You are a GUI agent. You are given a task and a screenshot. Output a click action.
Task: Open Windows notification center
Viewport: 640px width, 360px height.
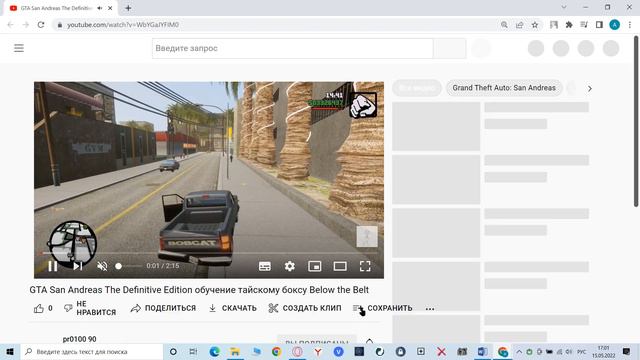(x=627, y=351)
